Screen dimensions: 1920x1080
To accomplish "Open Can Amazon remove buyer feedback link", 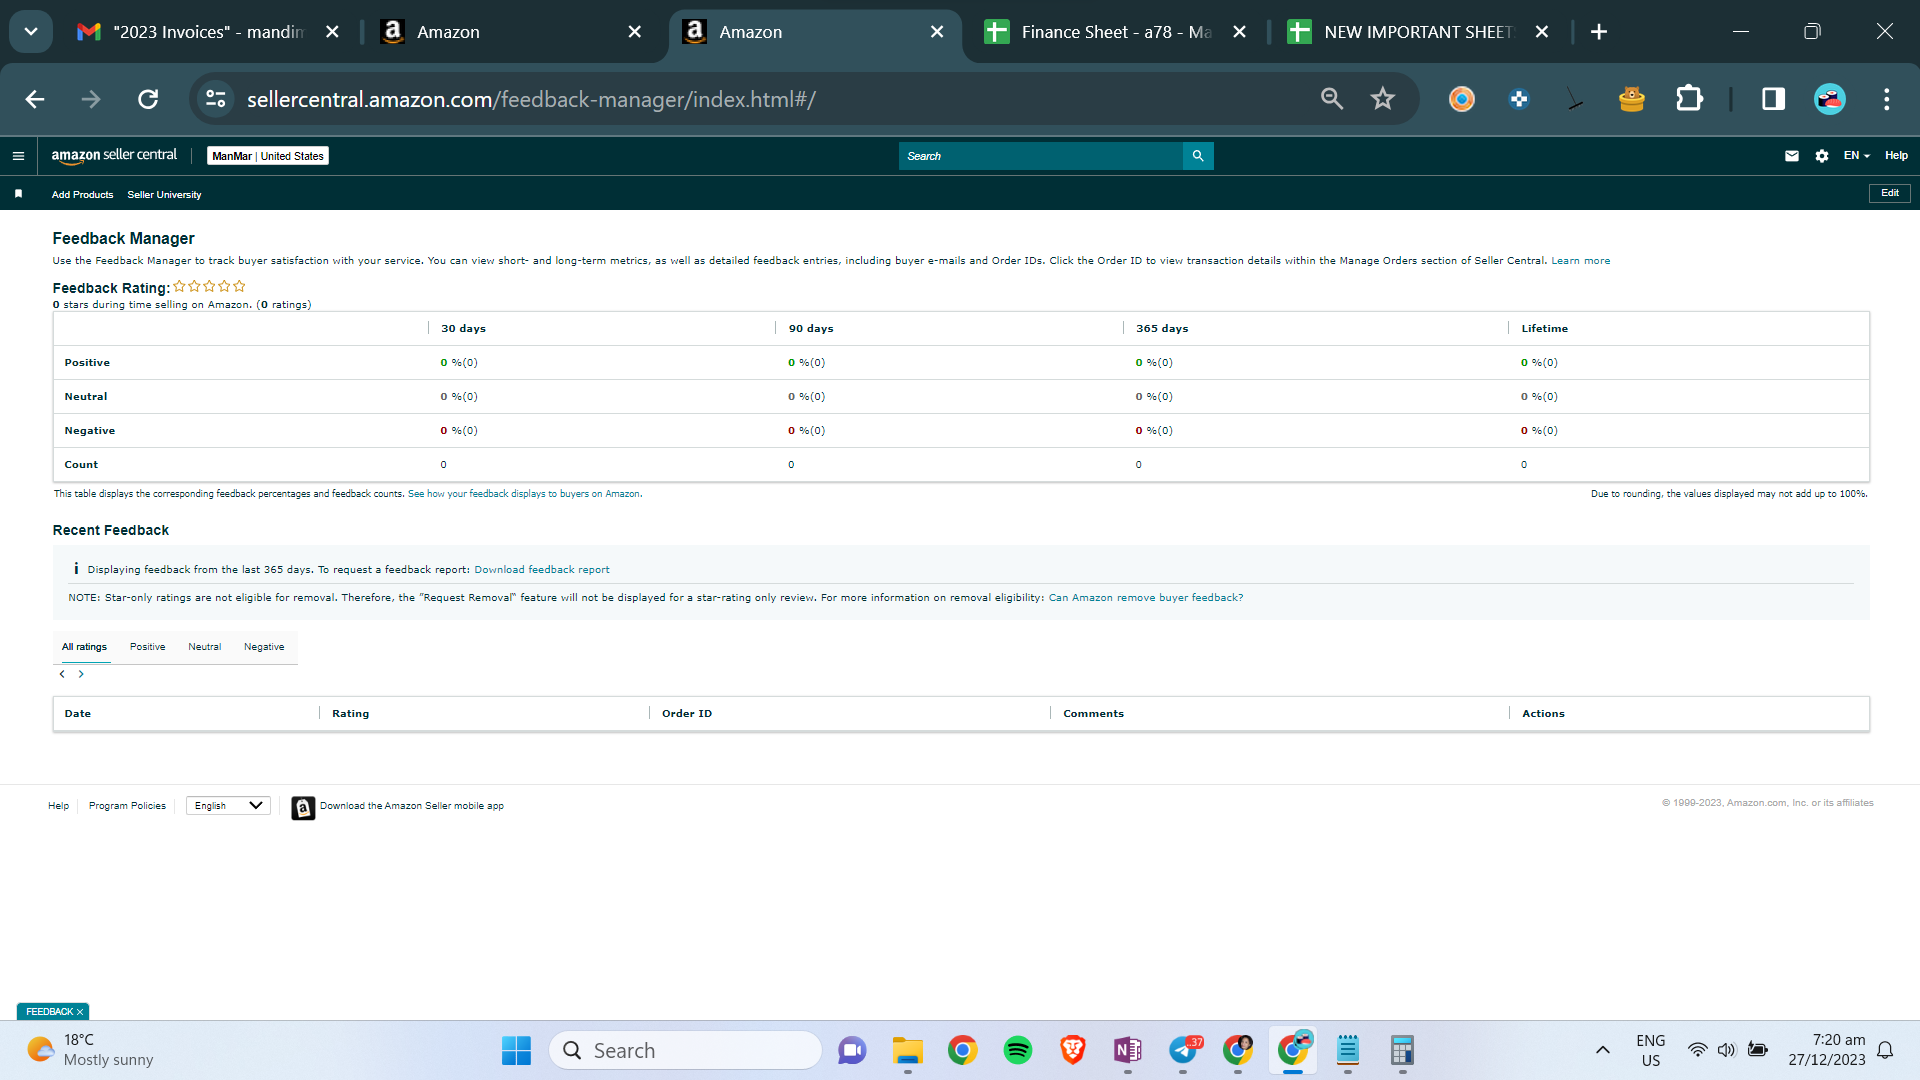I will (x=1146, y=598).
